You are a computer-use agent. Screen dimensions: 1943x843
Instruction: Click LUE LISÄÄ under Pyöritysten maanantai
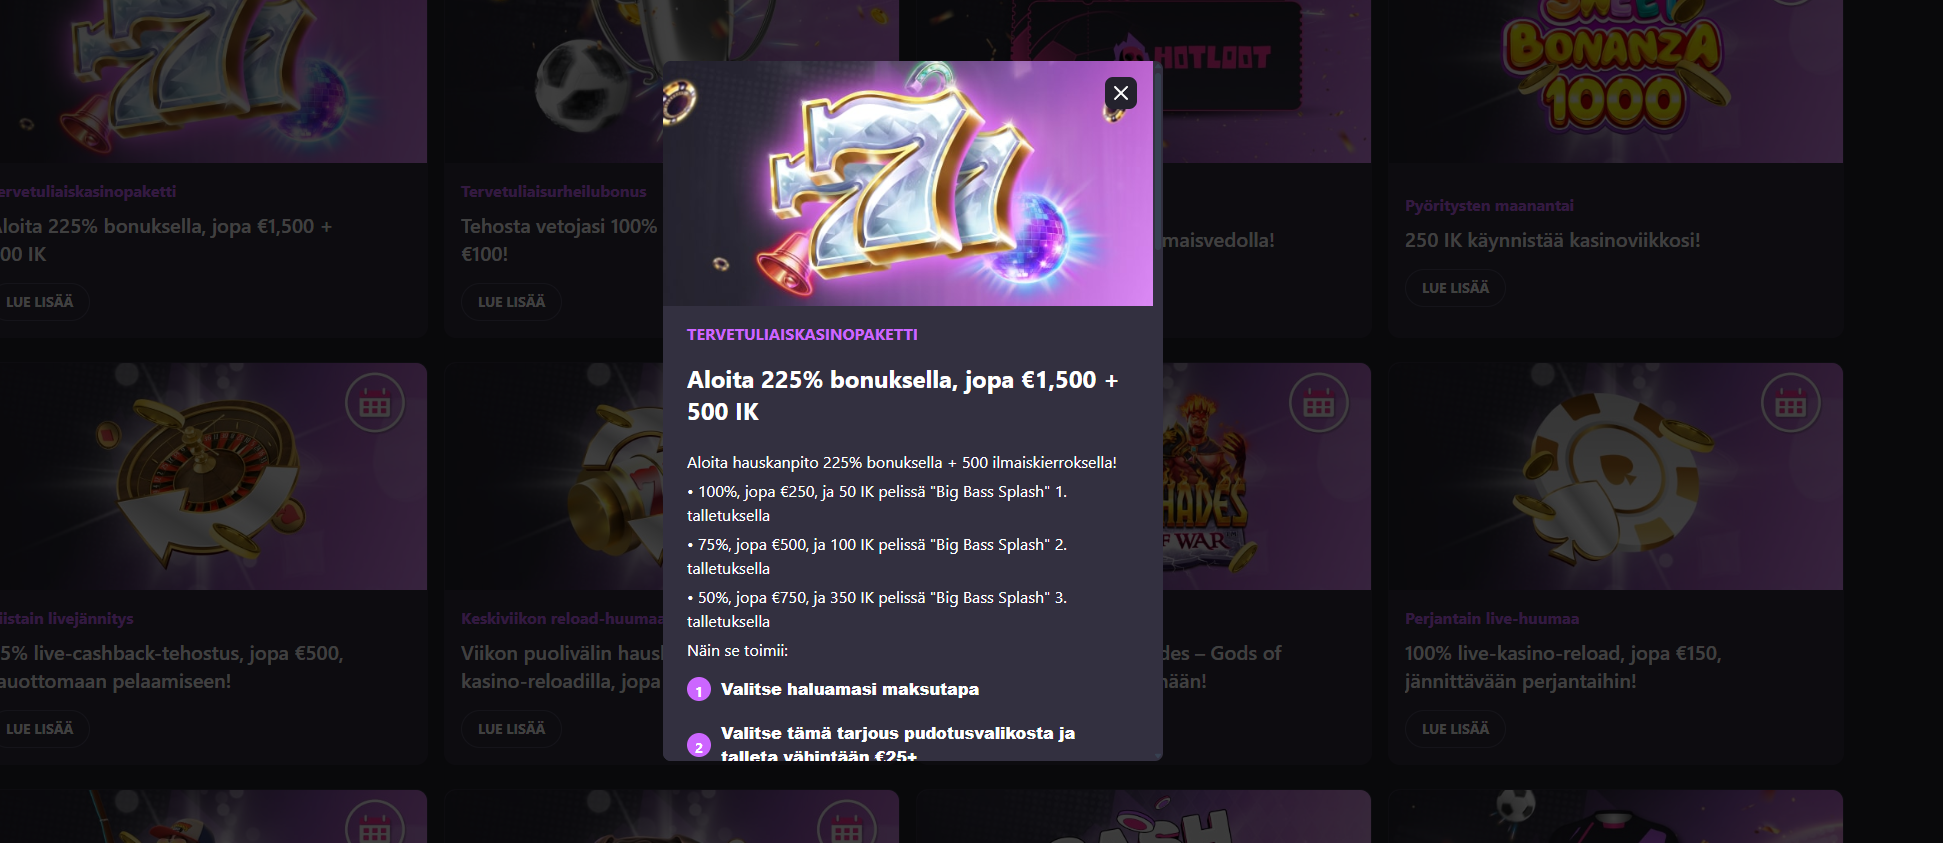pos(1455,288)
